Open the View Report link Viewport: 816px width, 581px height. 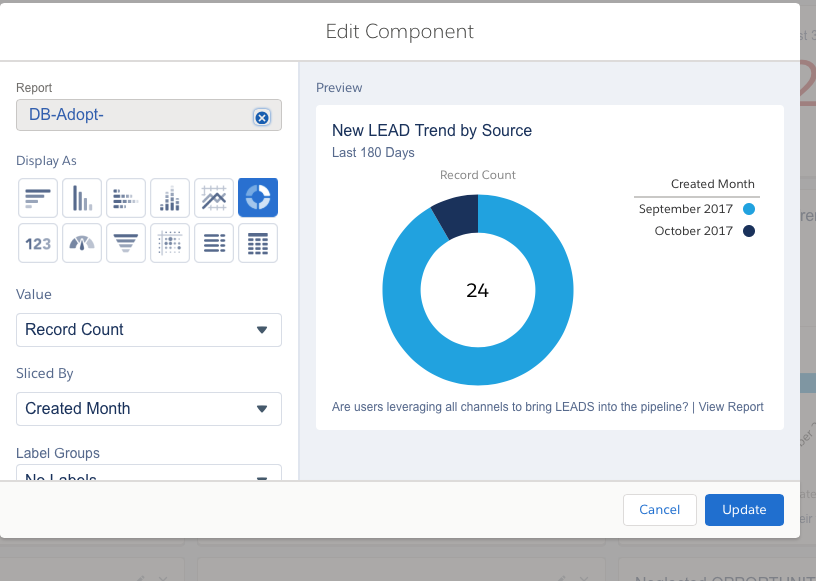(731, 407)
